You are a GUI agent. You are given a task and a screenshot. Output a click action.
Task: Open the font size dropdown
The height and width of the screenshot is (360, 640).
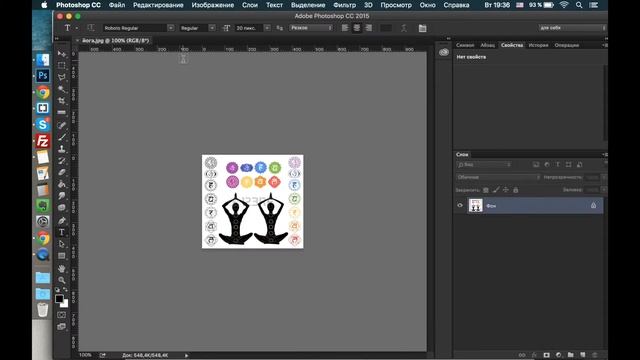tap(267, 28)
